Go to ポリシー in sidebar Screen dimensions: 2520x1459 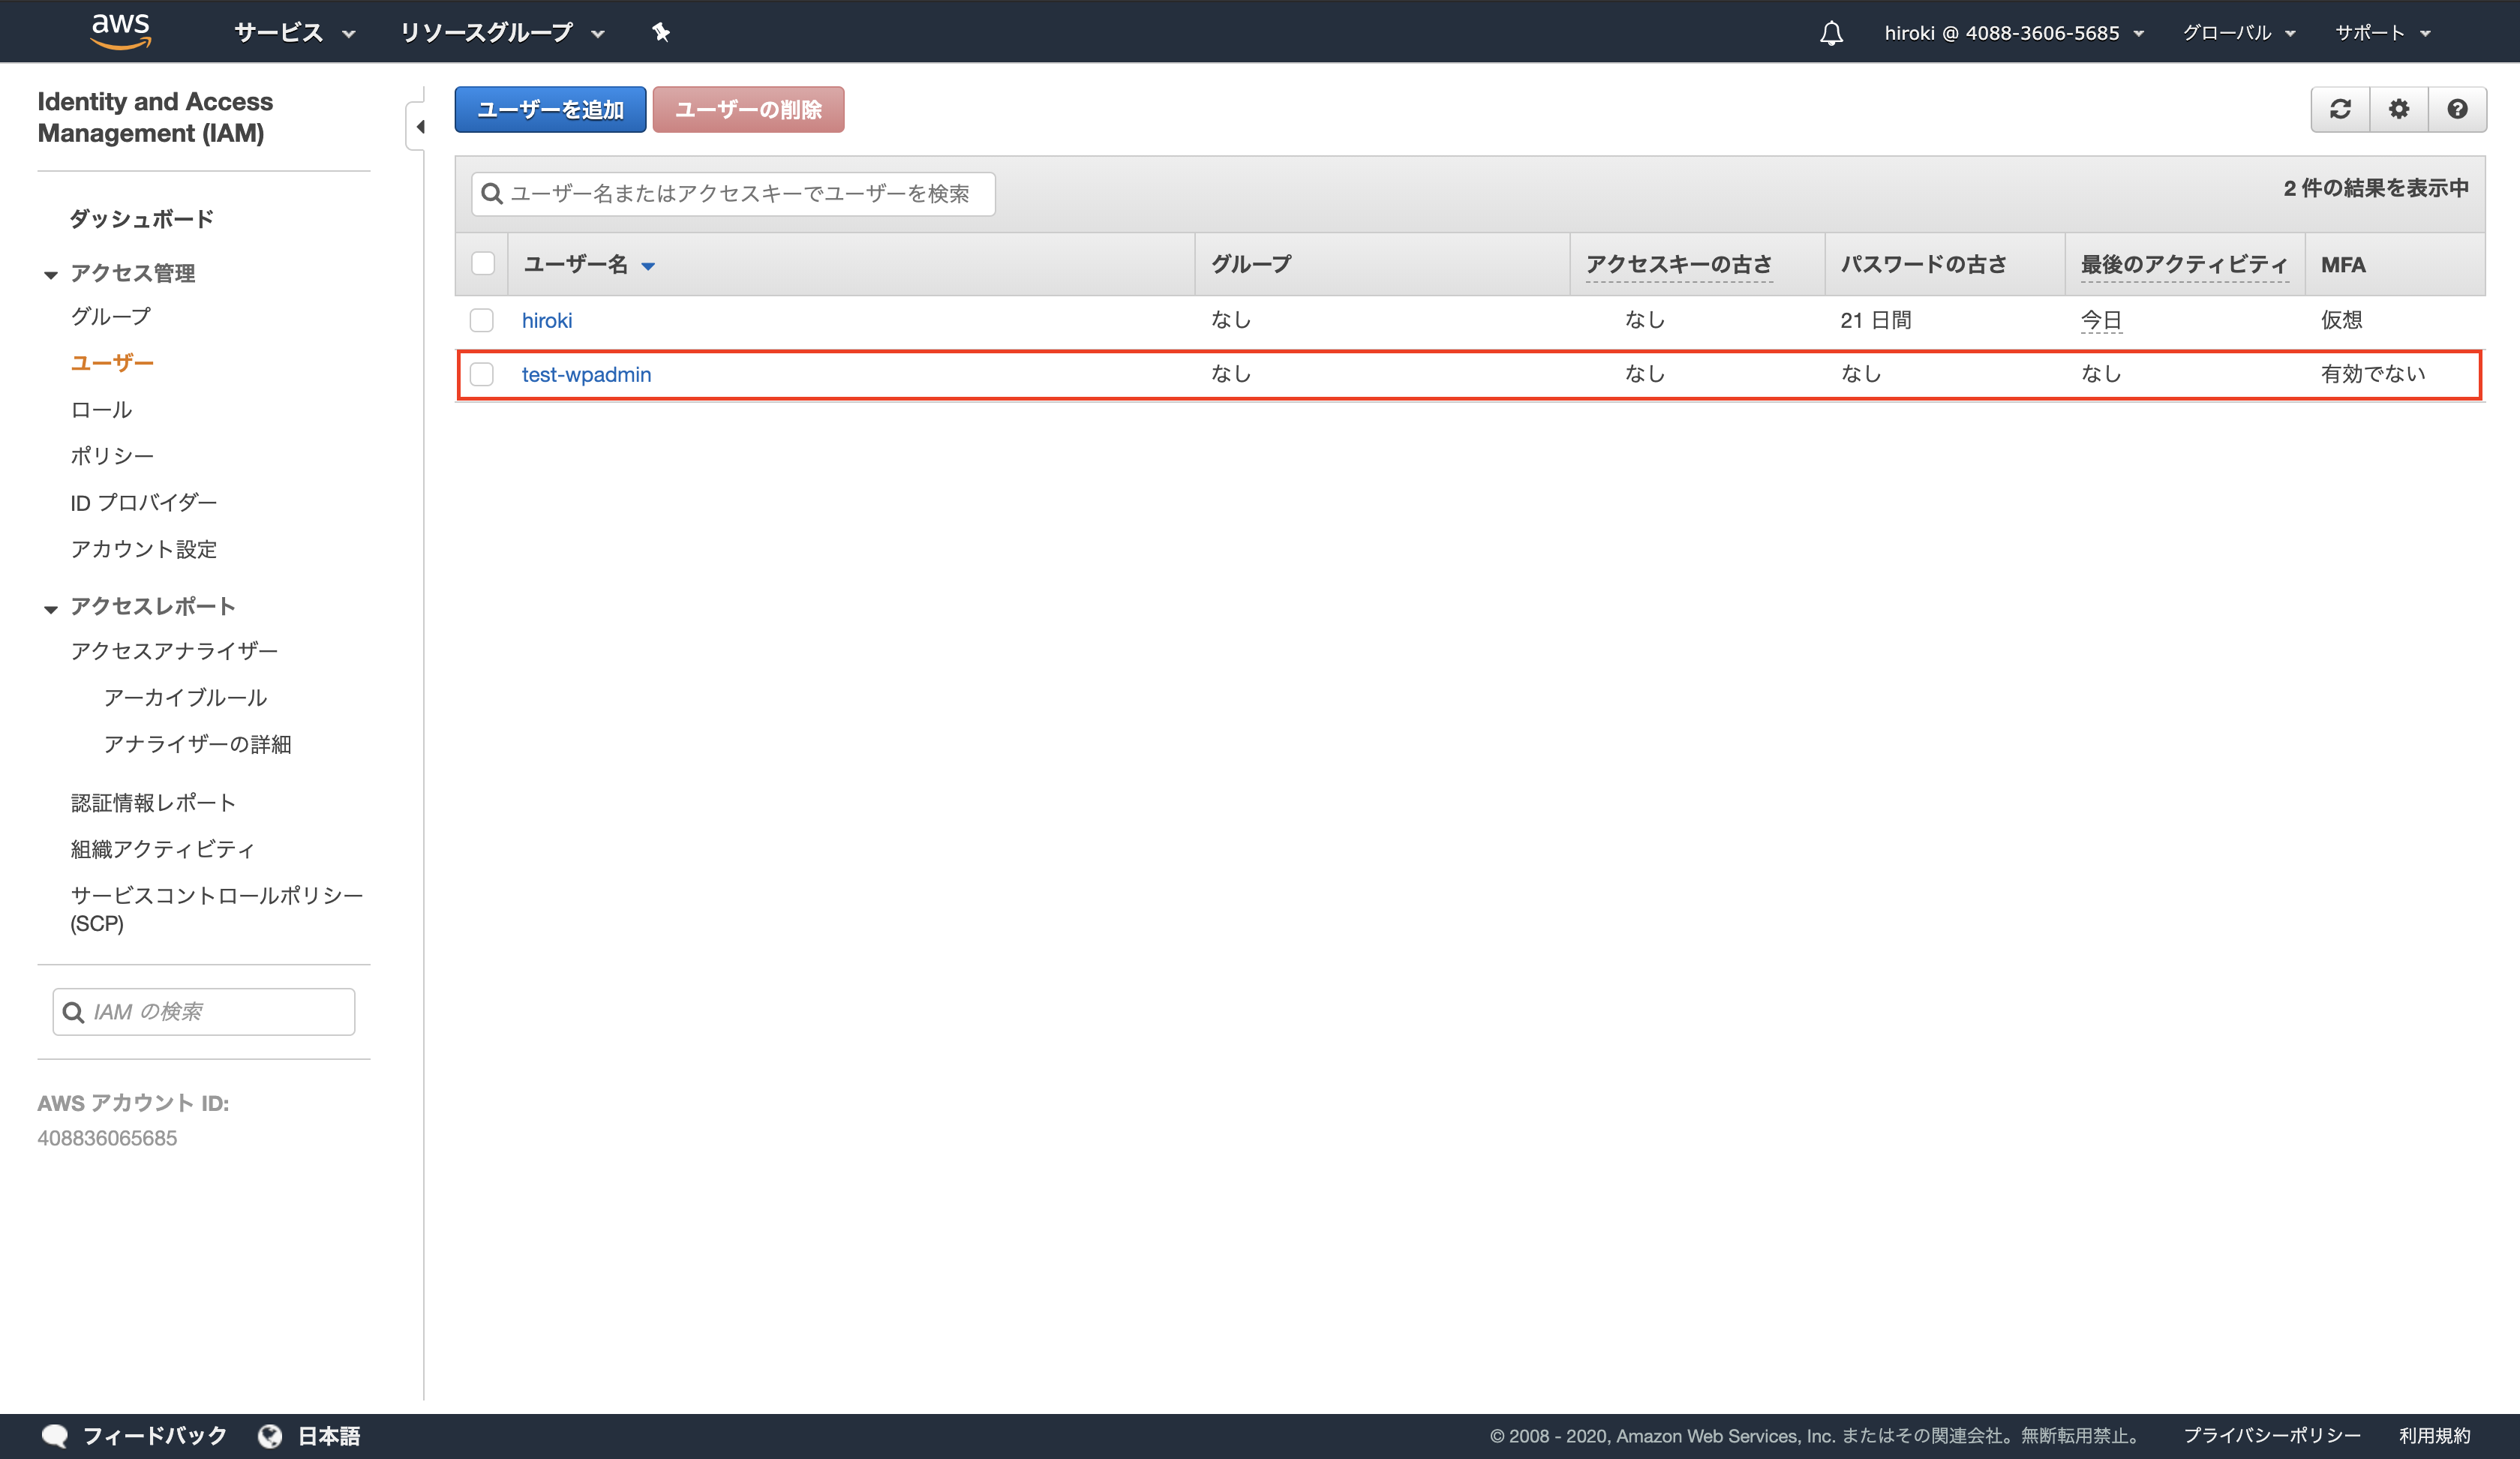pos(112,456)
